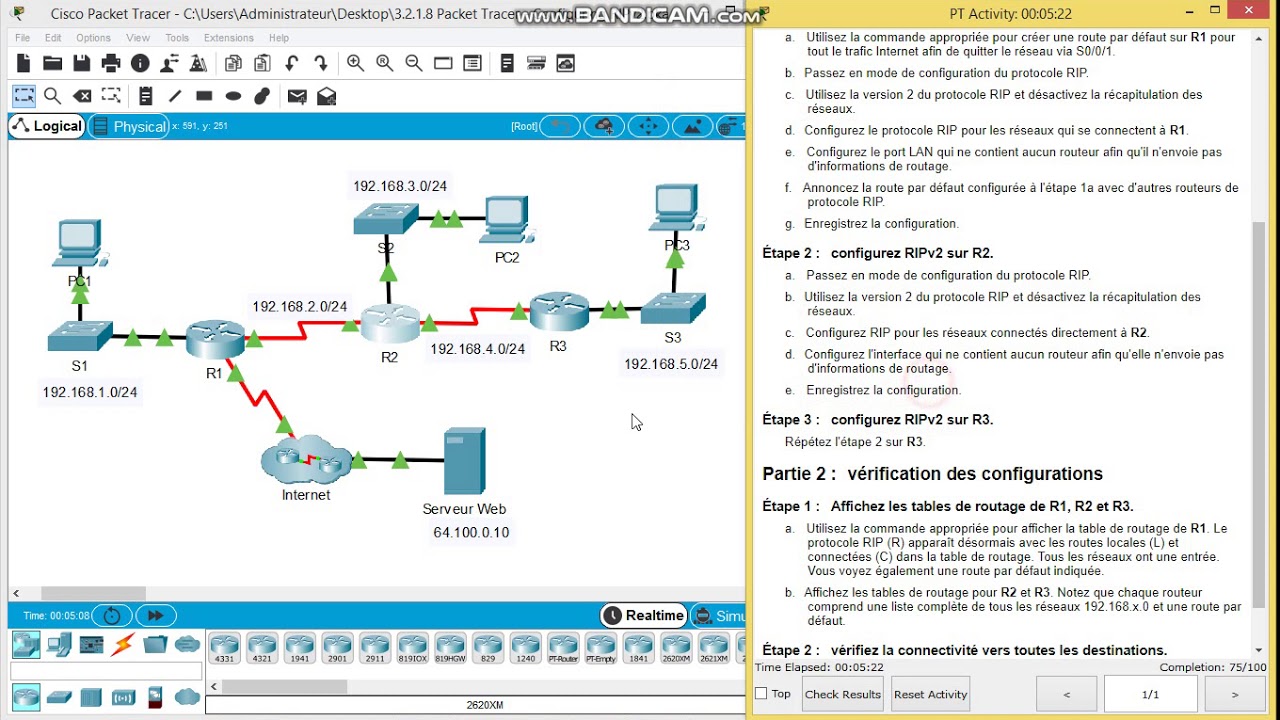This screenshot has height=720, width=1280.
Task: Go to next instruction page
Action: click(x=1235, y=694)
